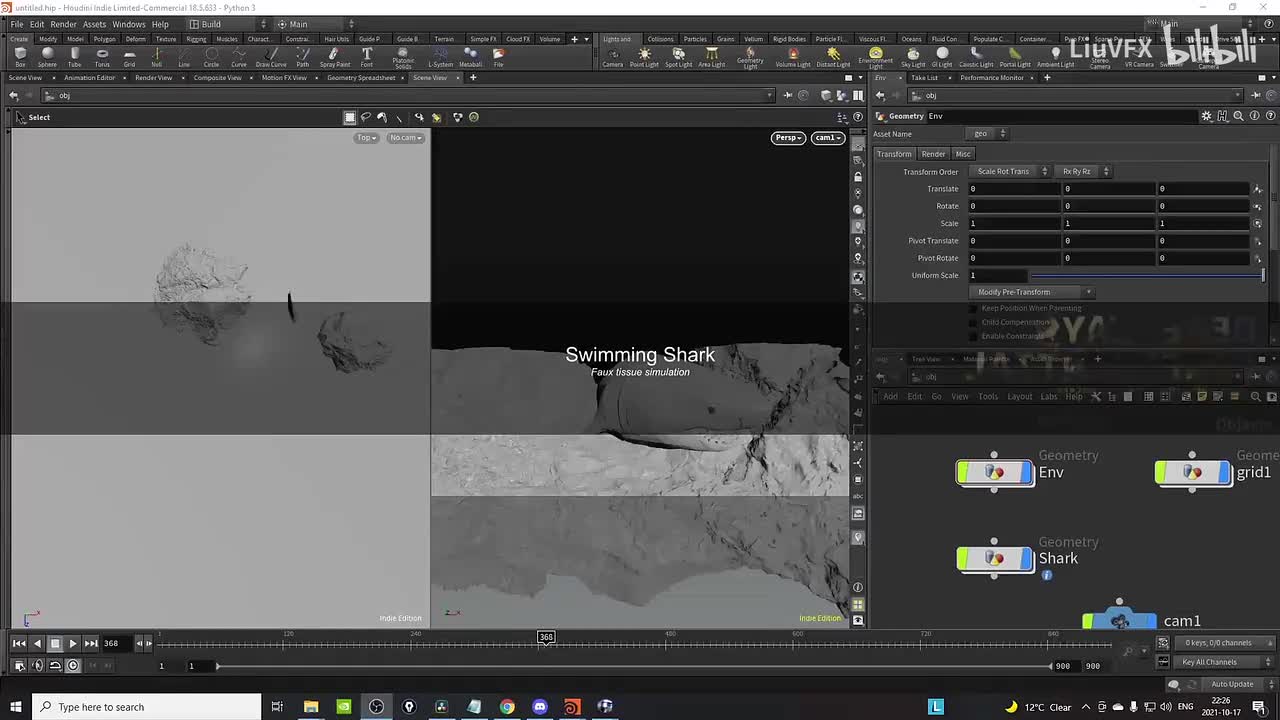The height and width of the screenshot is (720, 1280).
Task: Toggle the real-time playback button
Action: coord(72,666)
